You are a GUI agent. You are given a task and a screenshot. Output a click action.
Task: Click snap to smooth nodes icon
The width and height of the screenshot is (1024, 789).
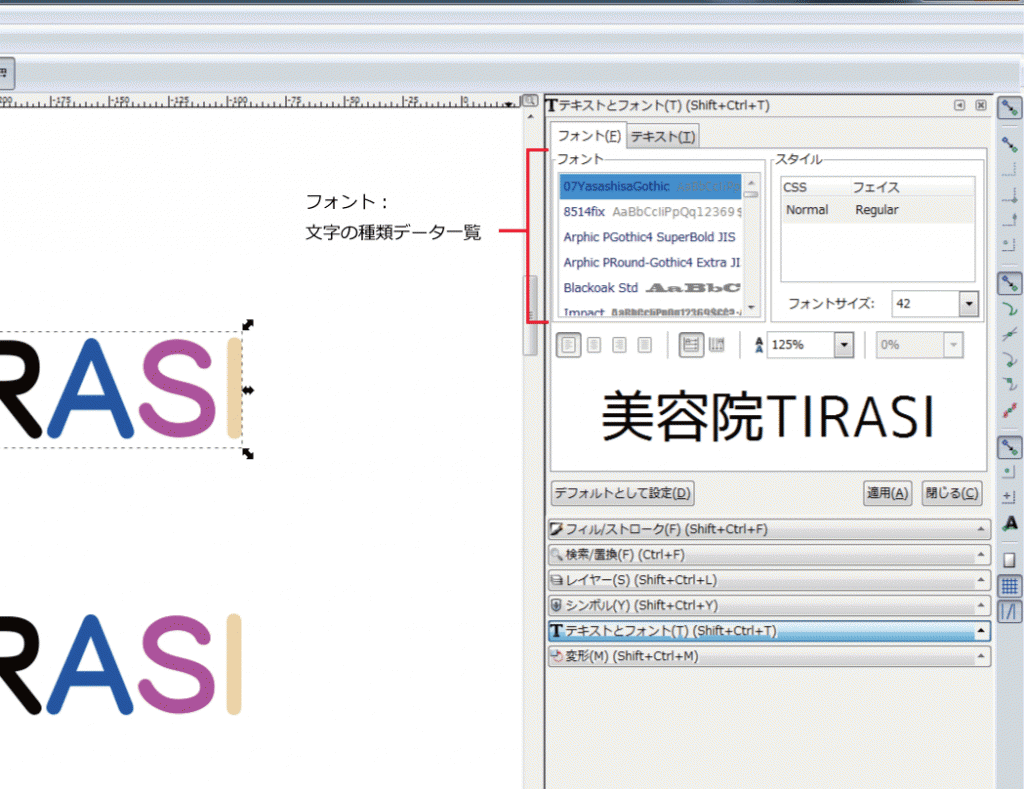tap(1010, 385)
